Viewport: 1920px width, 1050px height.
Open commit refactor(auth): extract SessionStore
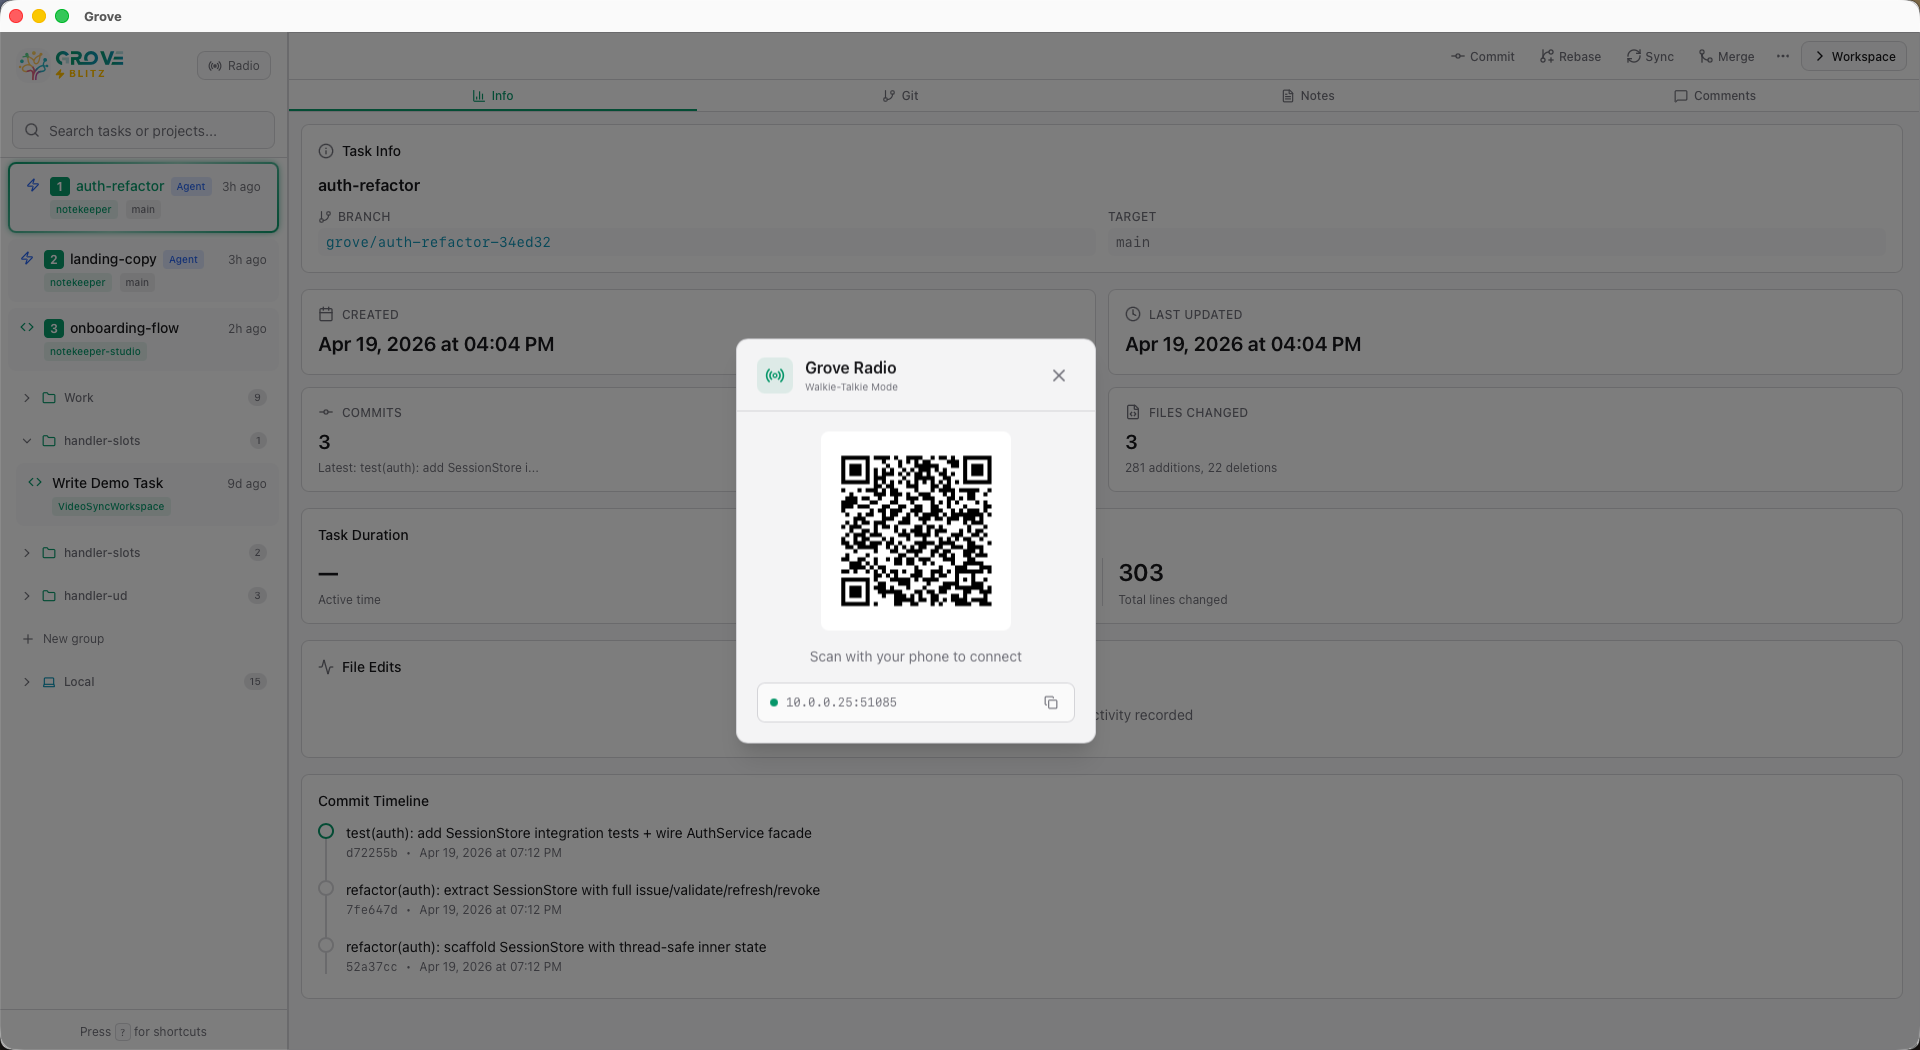click(x=583, y=890)
